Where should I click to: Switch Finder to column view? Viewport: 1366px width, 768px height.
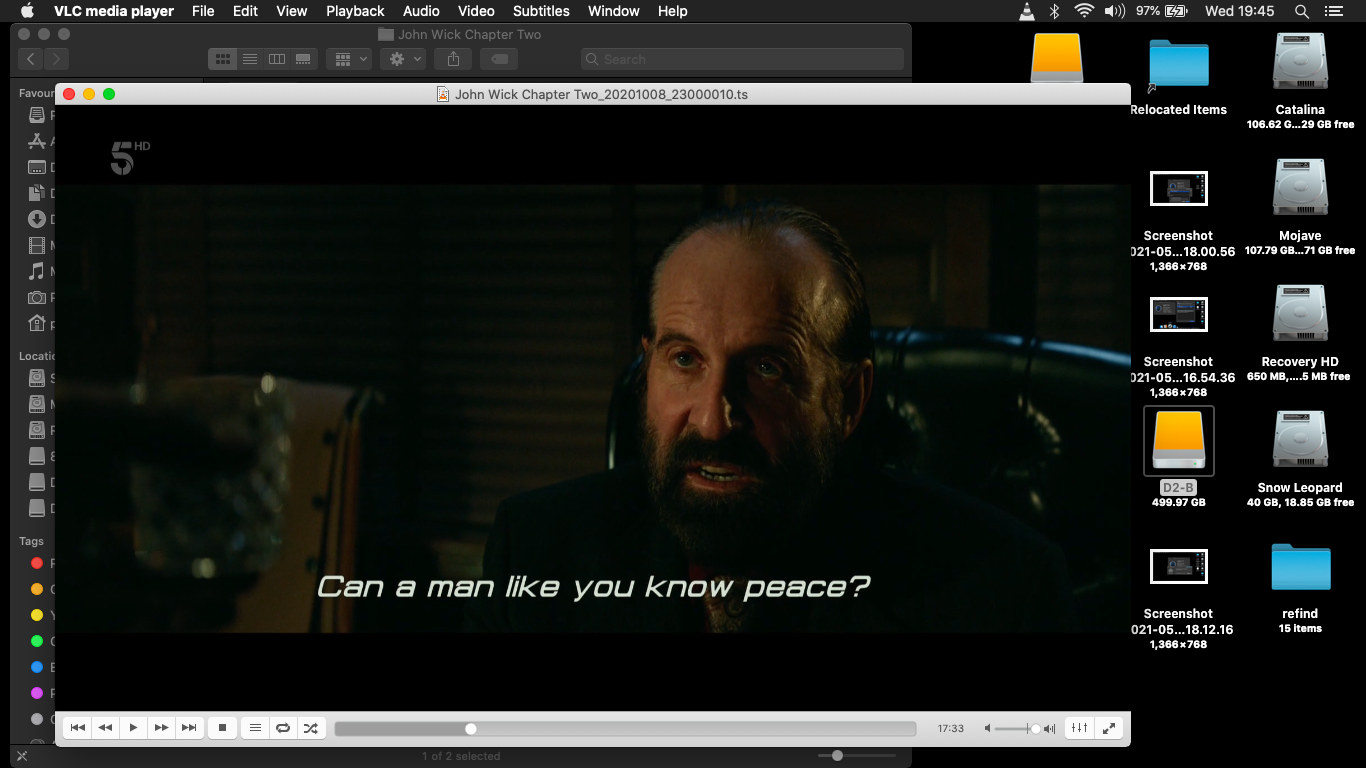(x=277, y=59)
